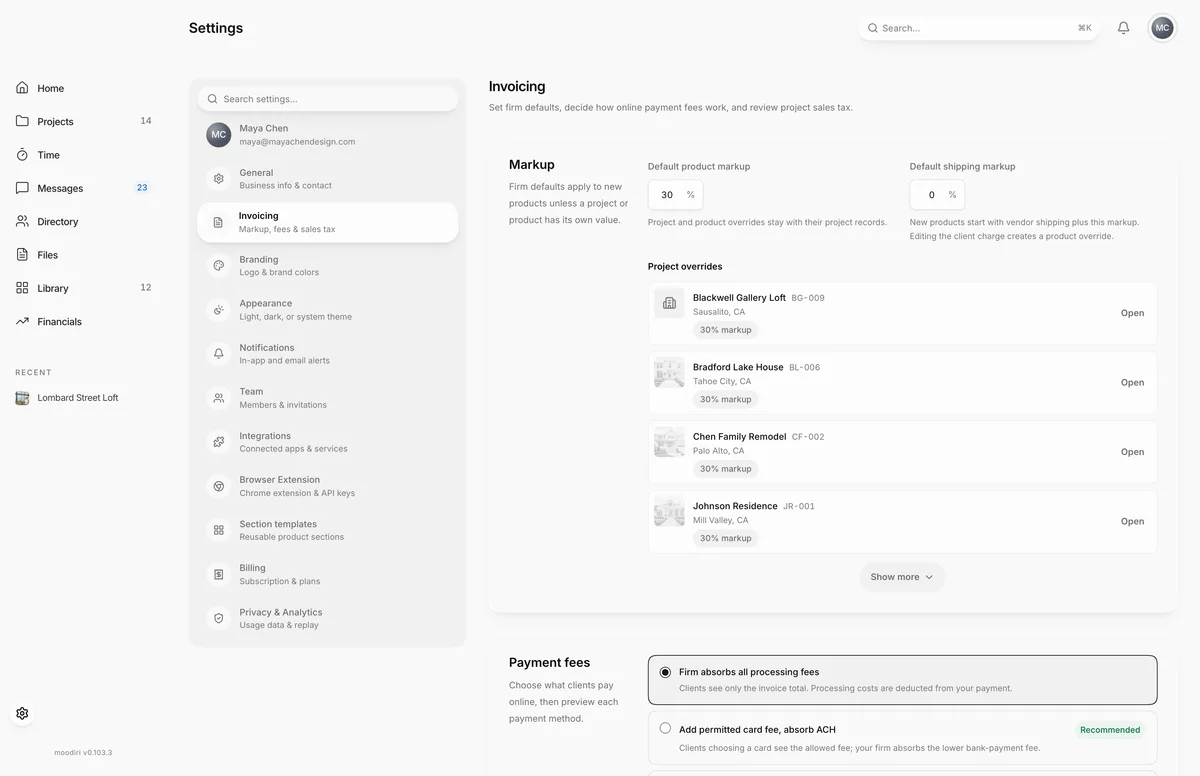Viewport: 1200px width, 776px height.
Task: Expand the Show more overrides button
Action: [x=902, y=577]
